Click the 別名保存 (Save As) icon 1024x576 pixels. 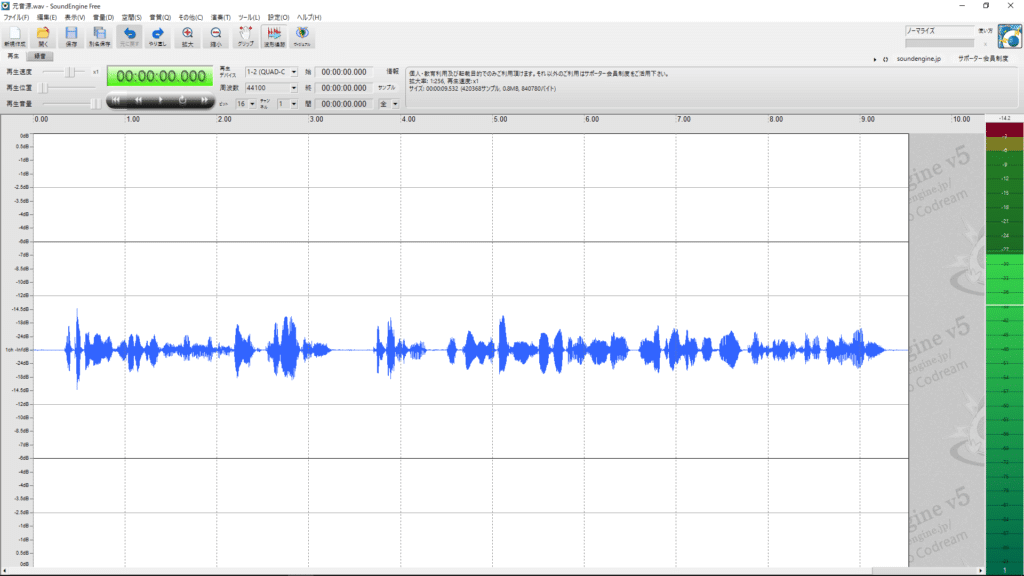coord(100,37)
